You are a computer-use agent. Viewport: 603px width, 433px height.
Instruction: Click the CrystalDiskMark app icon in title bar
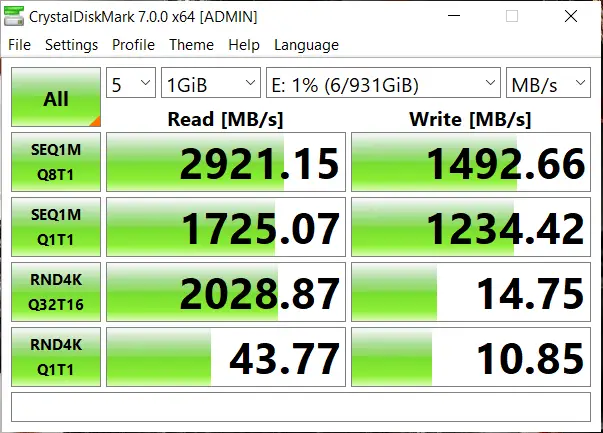tap(14, 16)
